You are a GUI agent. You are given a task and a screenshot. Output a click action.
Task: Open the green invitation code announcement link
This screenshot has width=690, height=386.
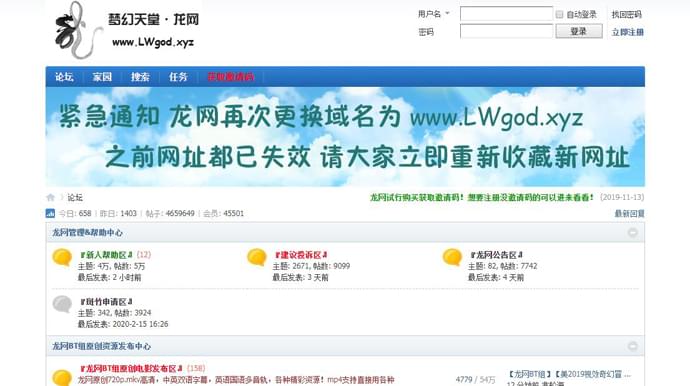pos(481,197)
